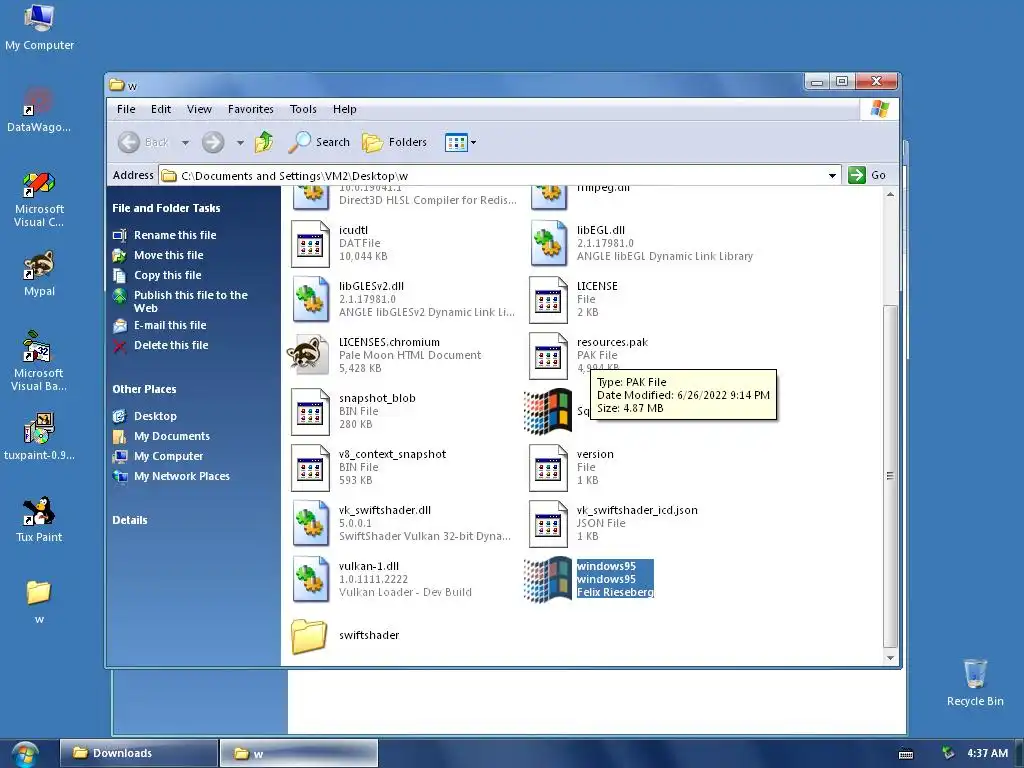This screenshot has height=768, width=1024.
Task: Click the Start orb button
Action: pos(25,754)
